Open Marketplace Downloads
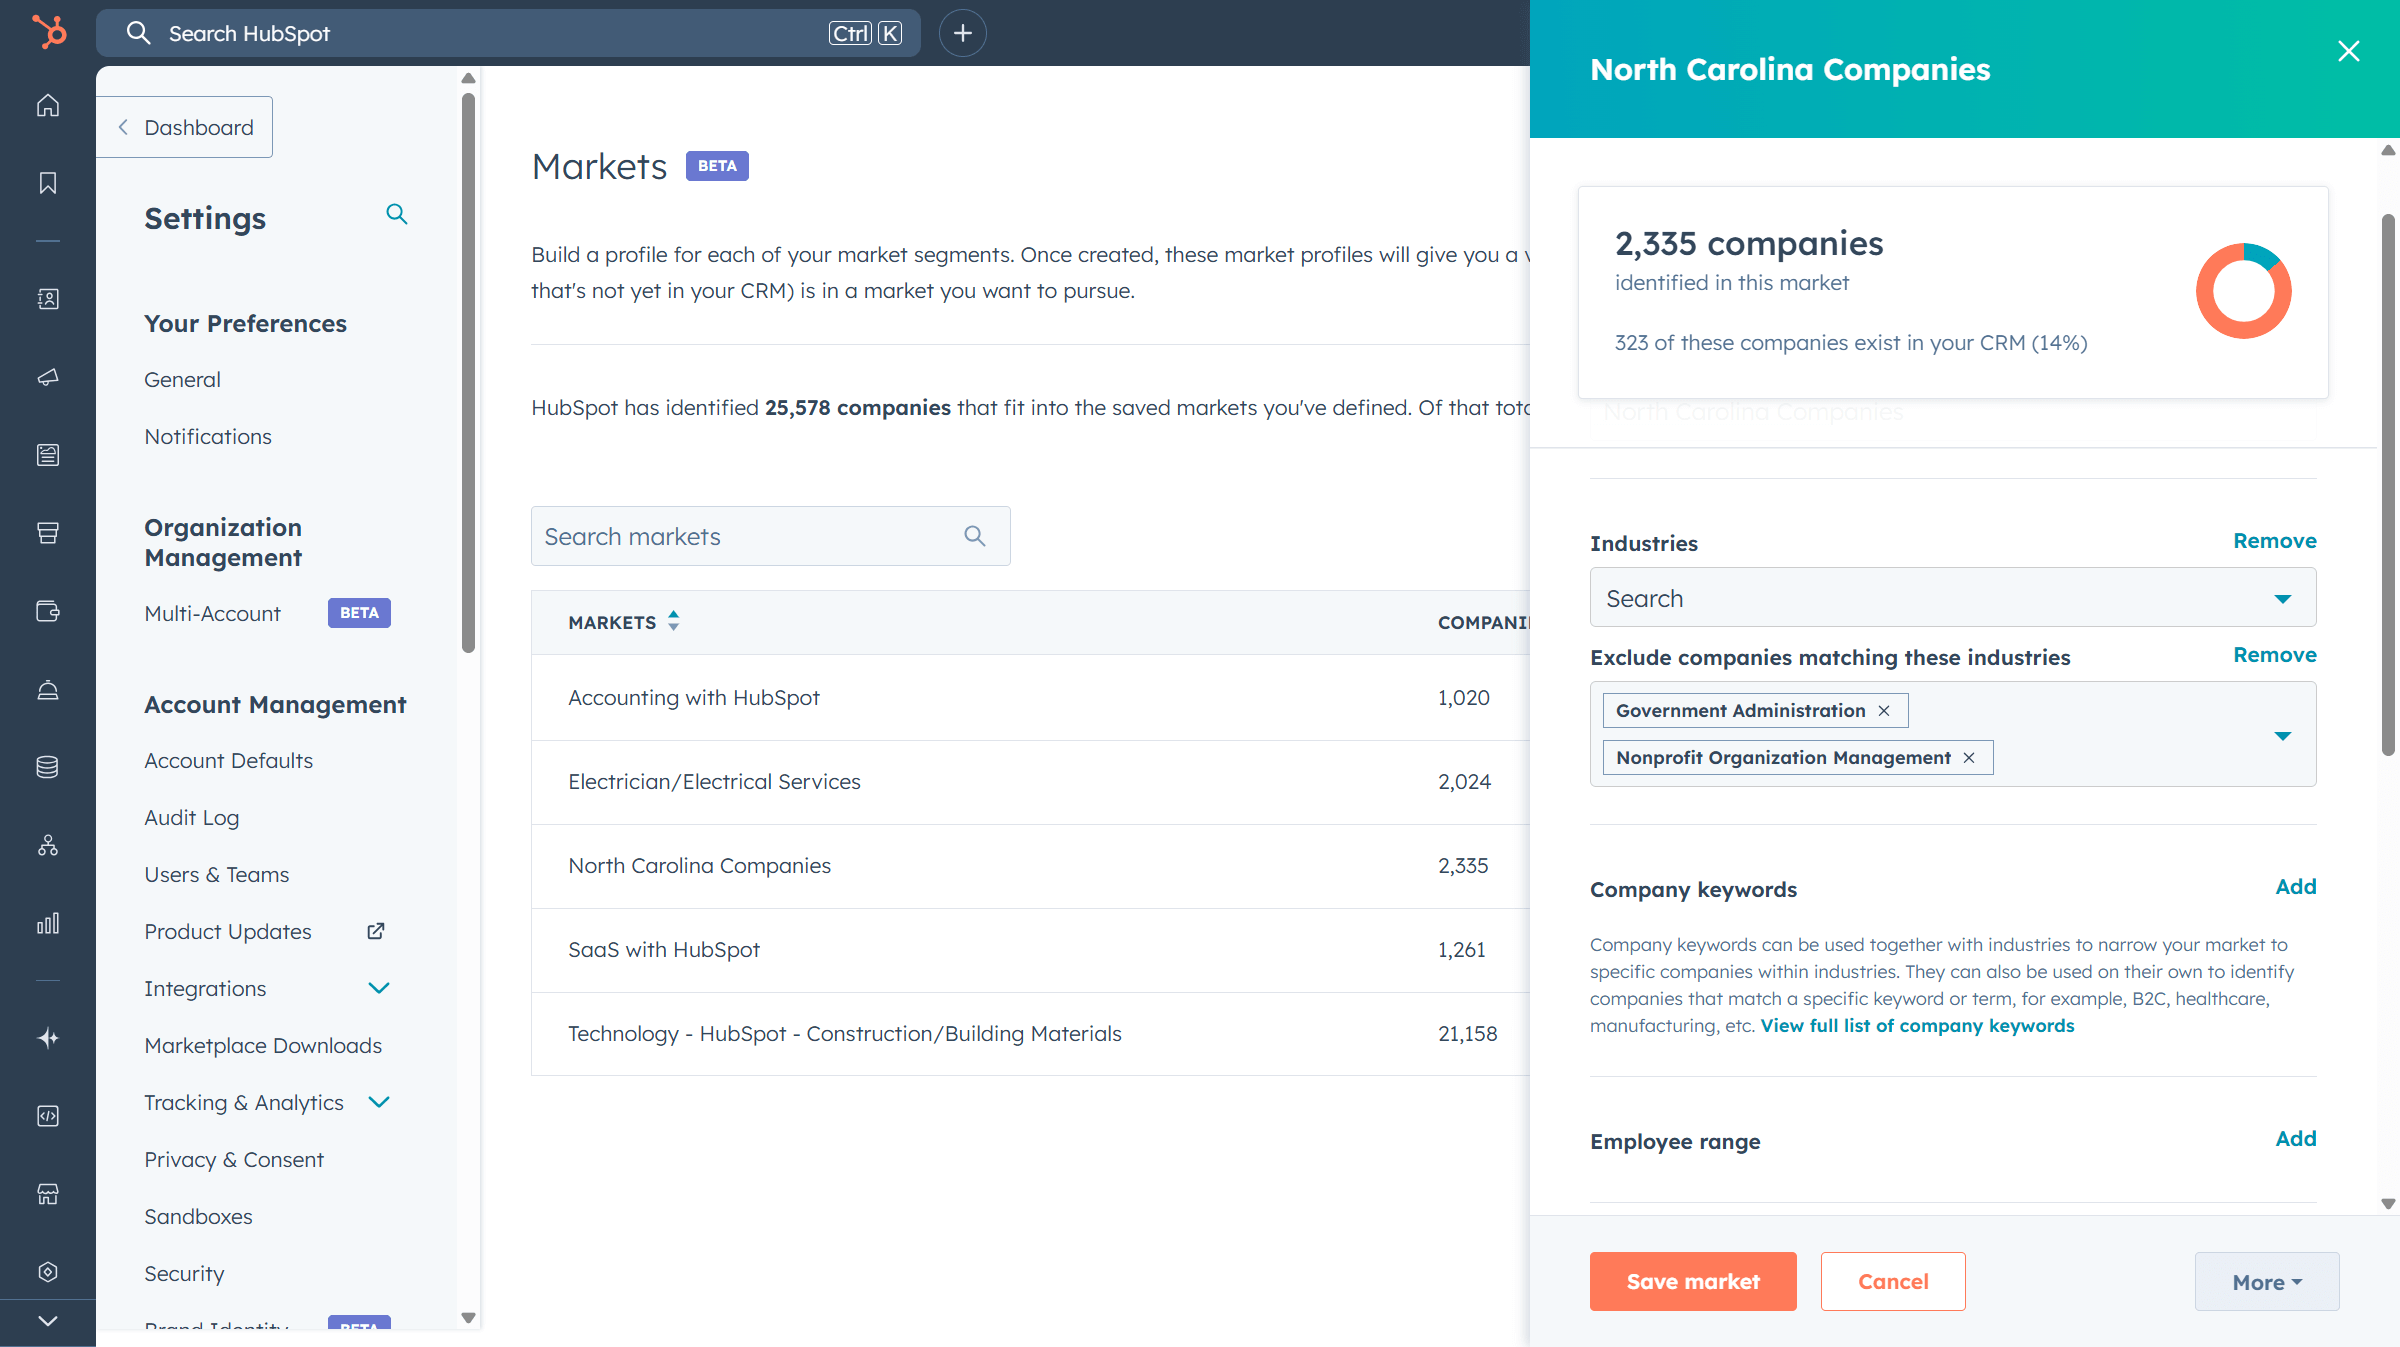The image size is (2400, 1347). coord(263,1046)
